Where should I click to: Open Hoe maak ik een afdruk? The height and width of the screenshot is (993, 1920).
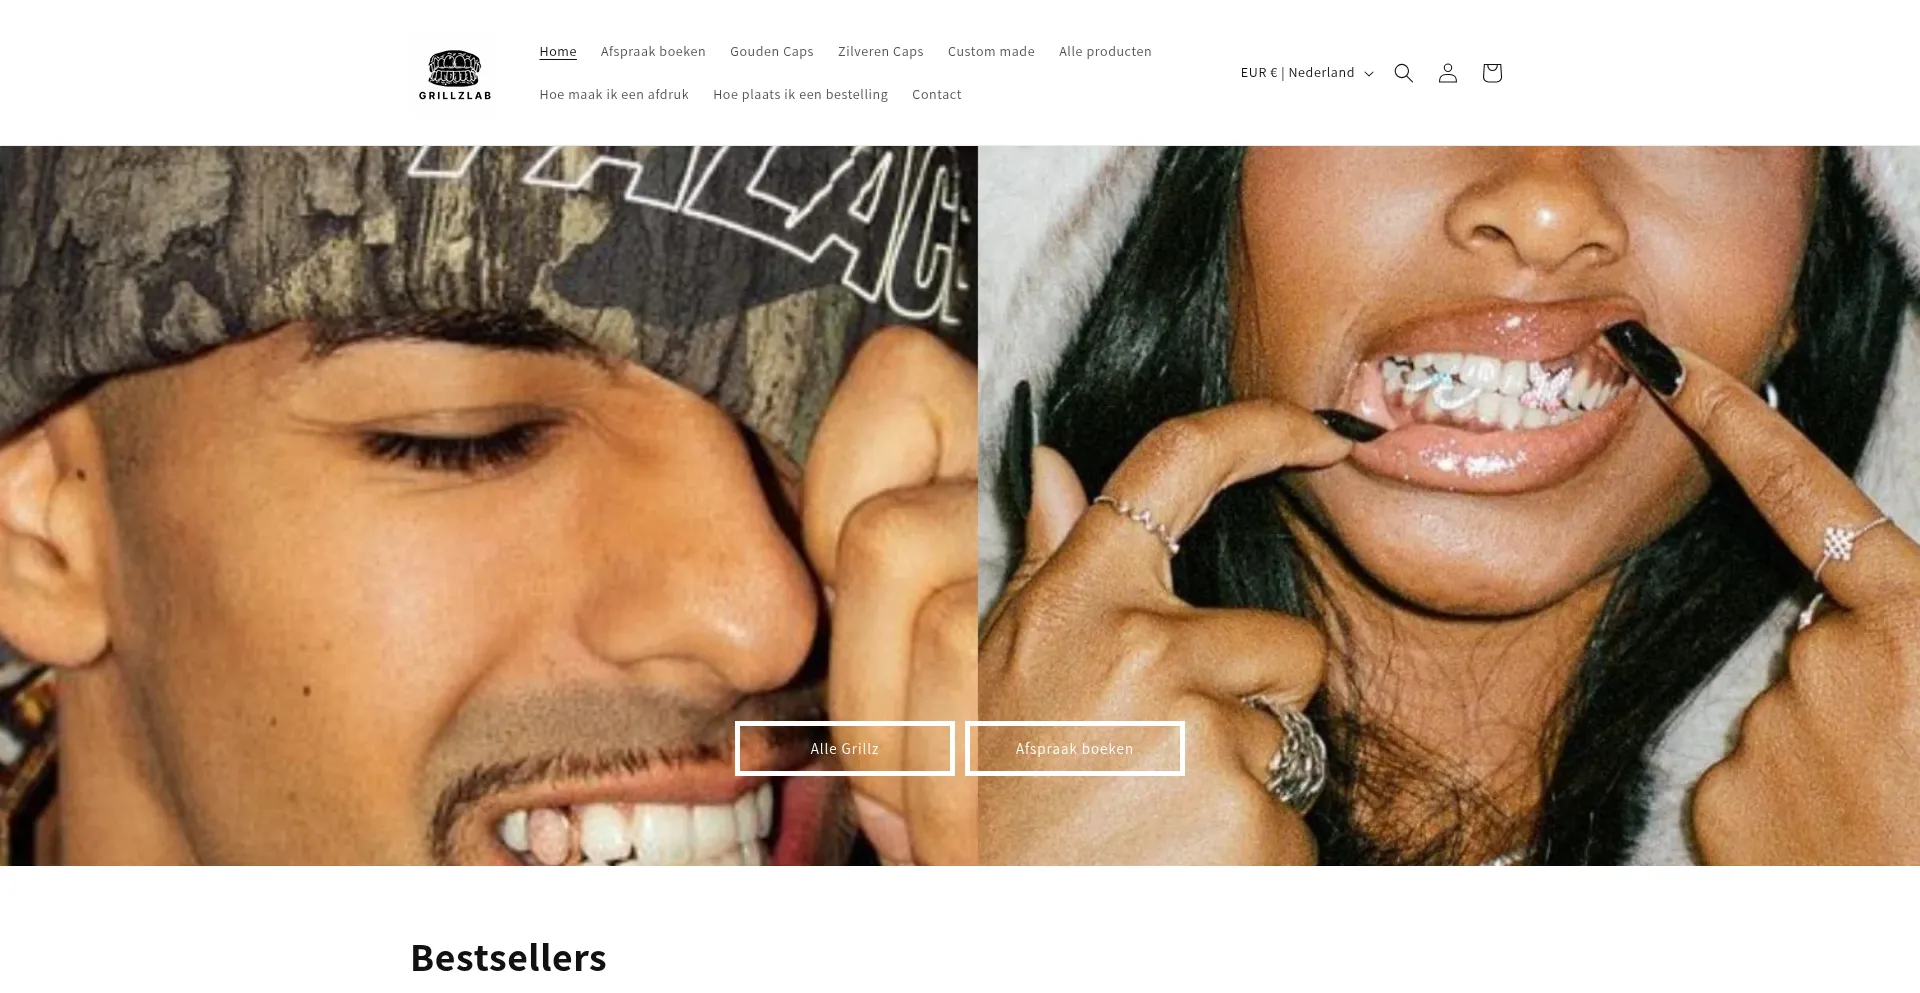(x=614, y=95)
